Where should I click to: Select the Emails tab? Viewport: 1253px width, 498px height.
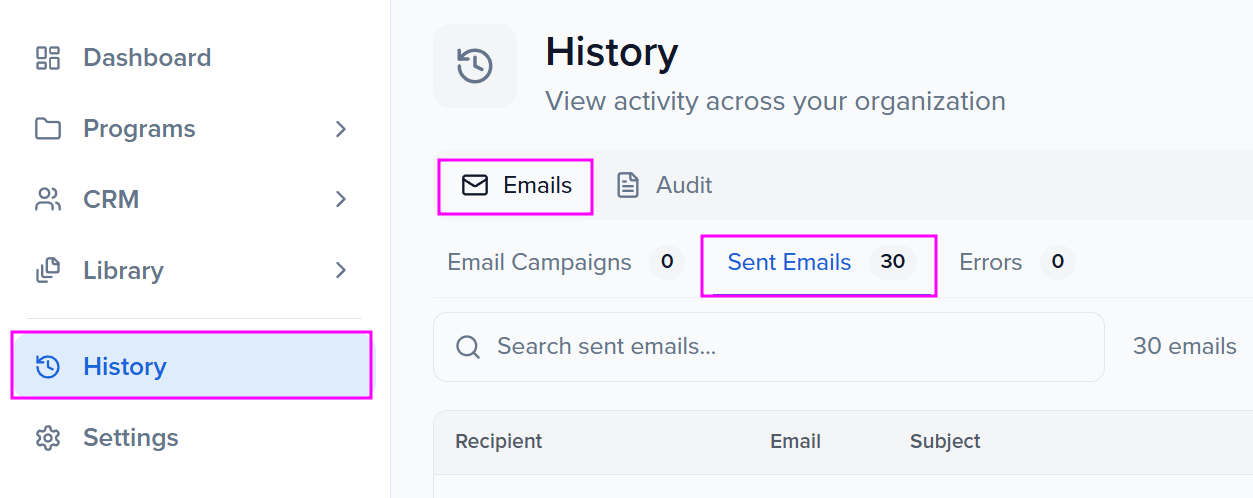[x=516, y=186]
